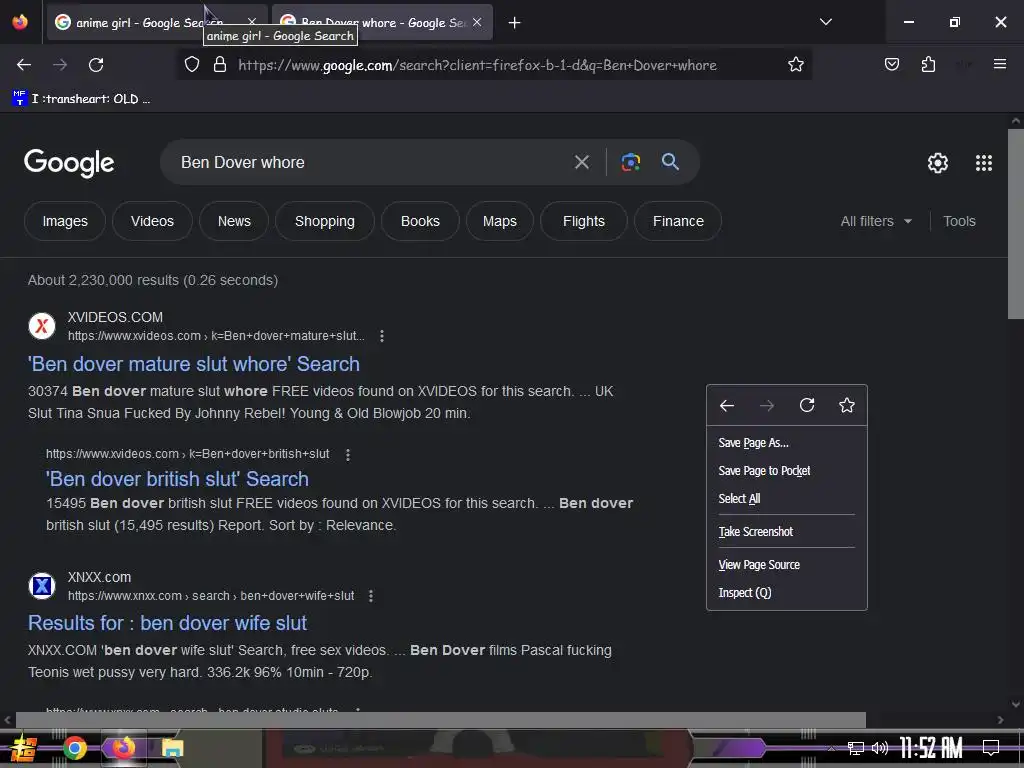
Task: Click scroll right arrow on horizontal scrollbar
Action: (x=1000, y=720)
